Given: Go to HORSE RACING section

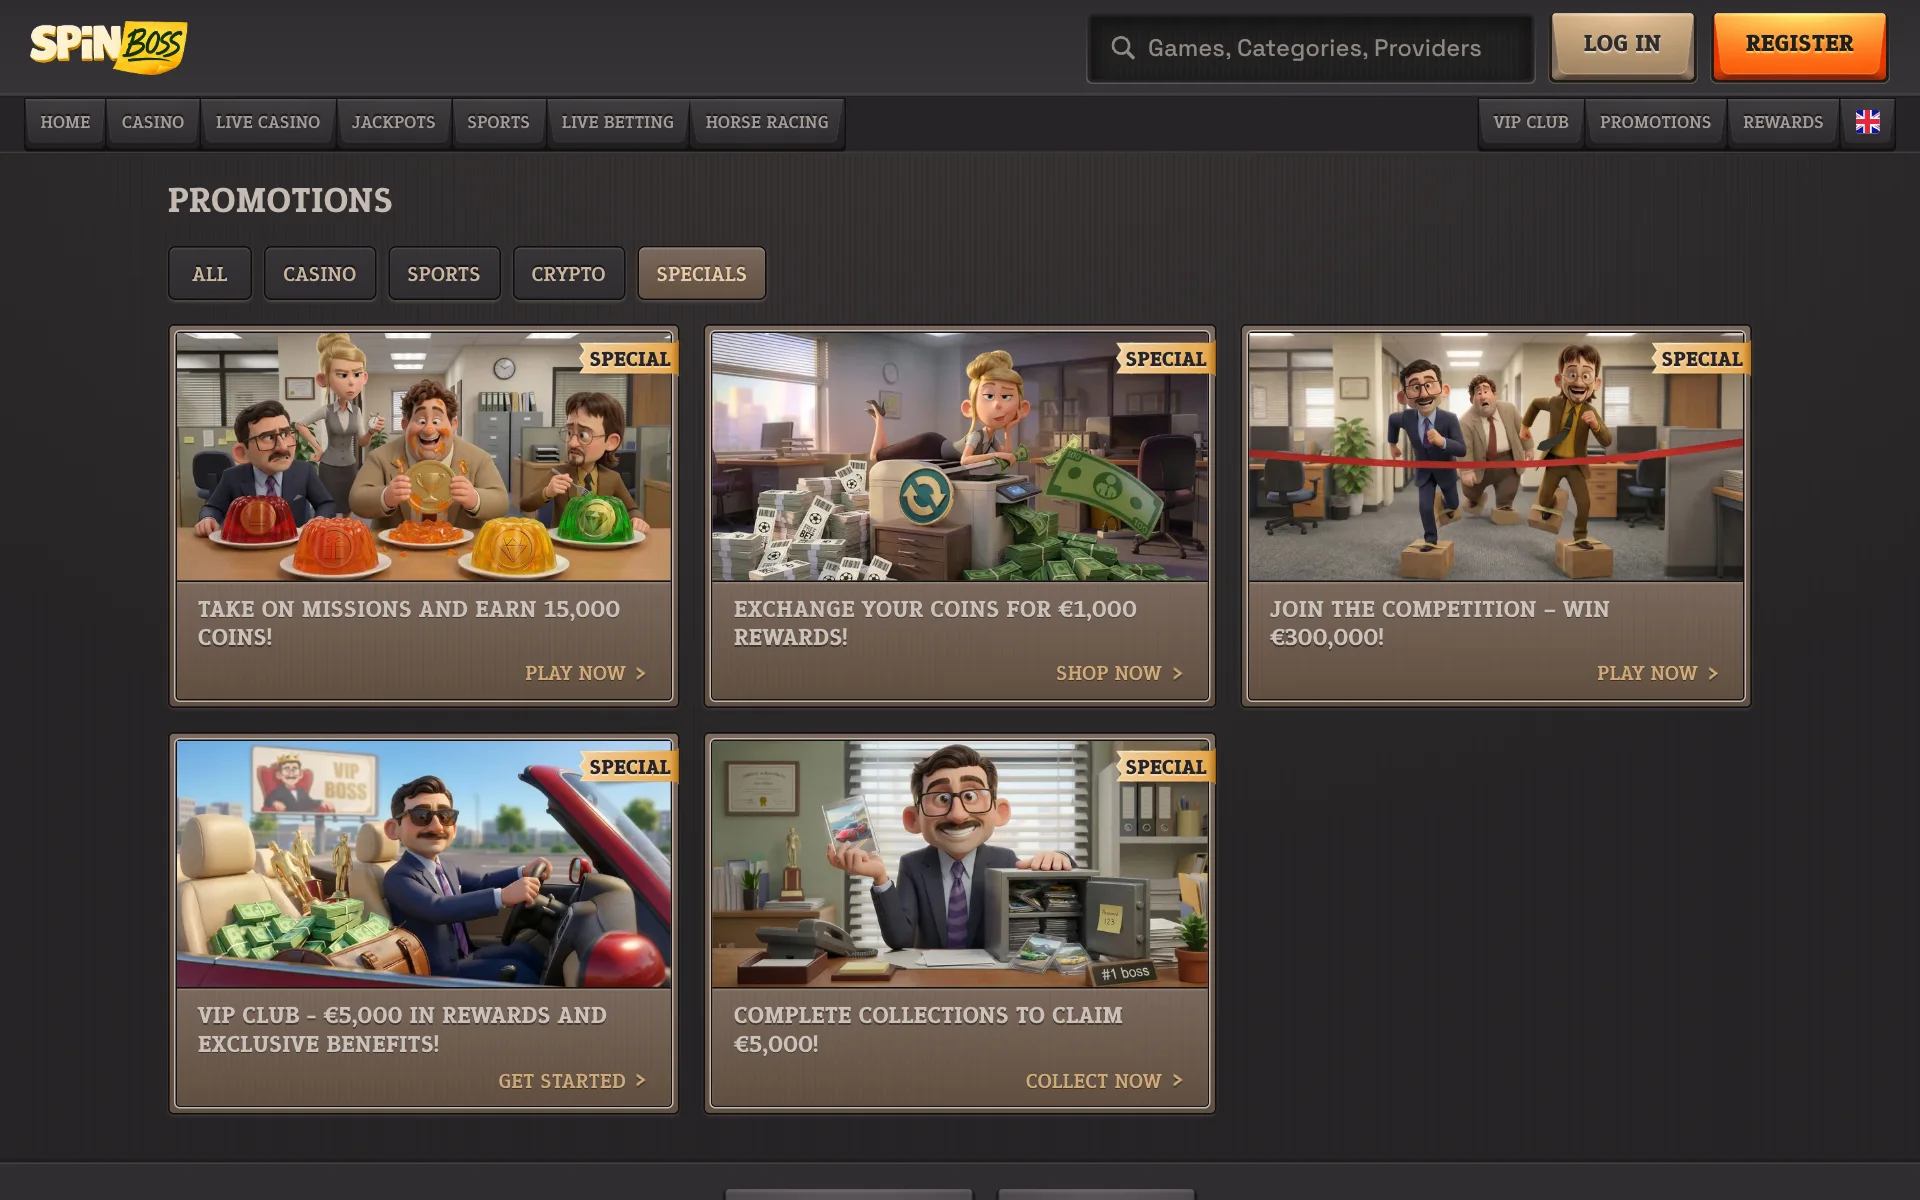Looking at the screenshot, I should pos(767,122).
